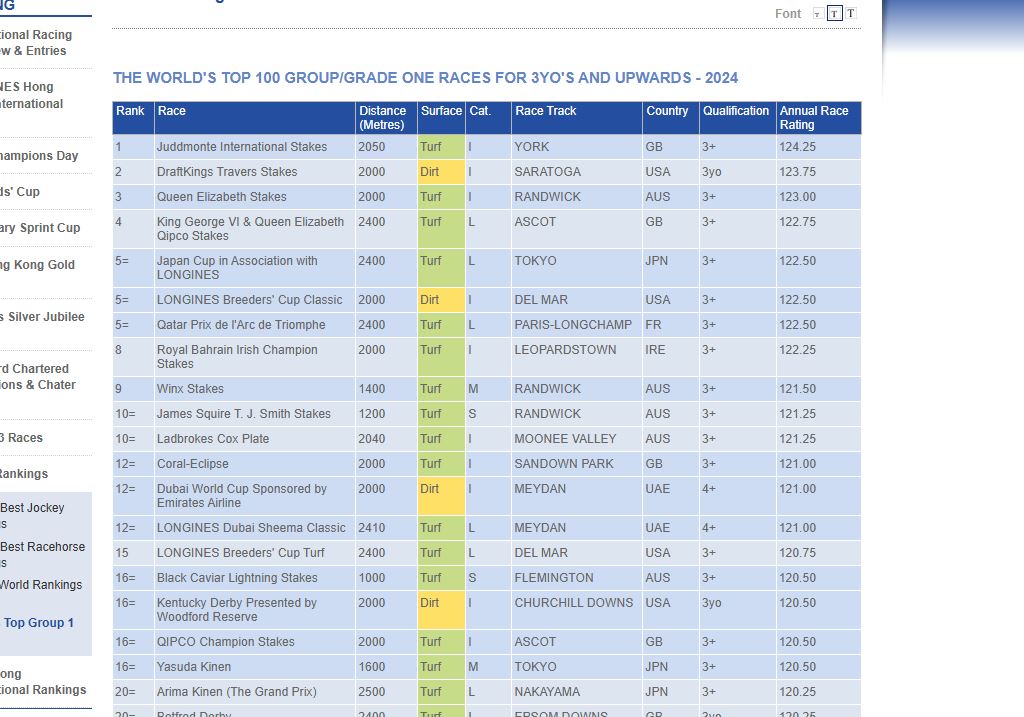This screenshot has width=1024, height=717.
Task: Select Royal Bahrain Irish Champion Stakes
Action: point(237,357)
